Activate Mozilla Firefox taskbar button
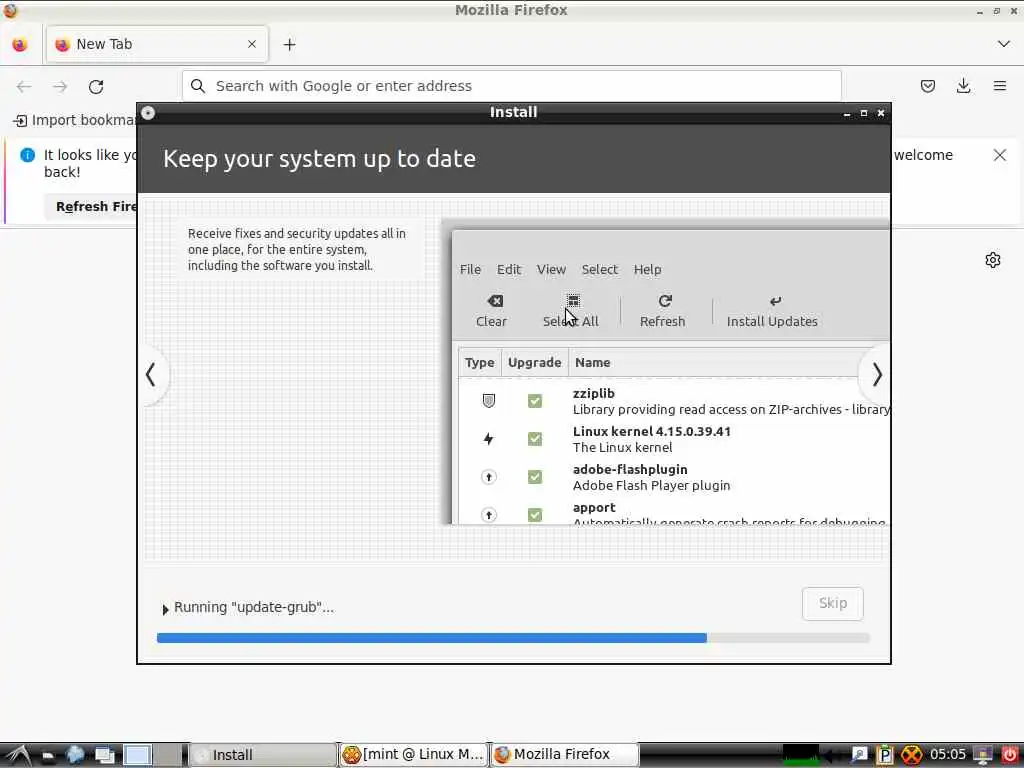 (564, 755)
